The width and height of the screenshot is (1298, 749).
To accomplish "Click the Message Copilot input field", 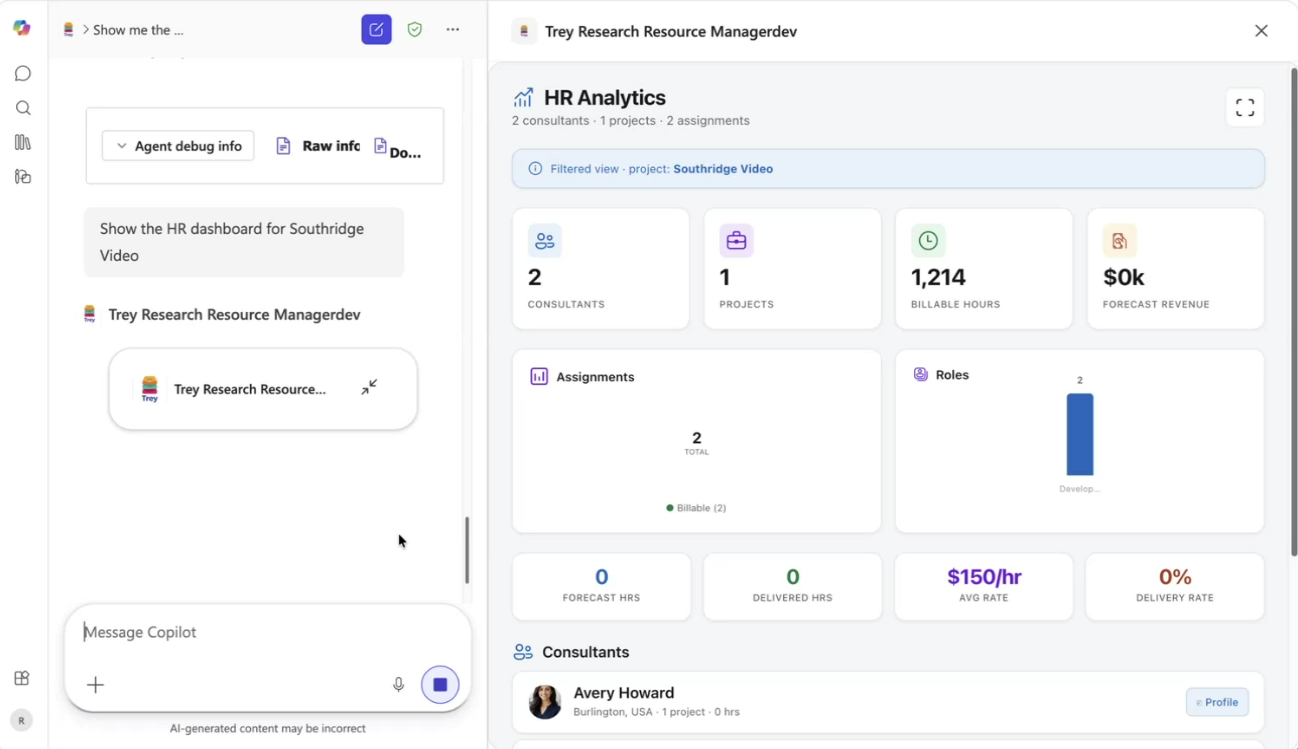I will (x=267, y=632).
